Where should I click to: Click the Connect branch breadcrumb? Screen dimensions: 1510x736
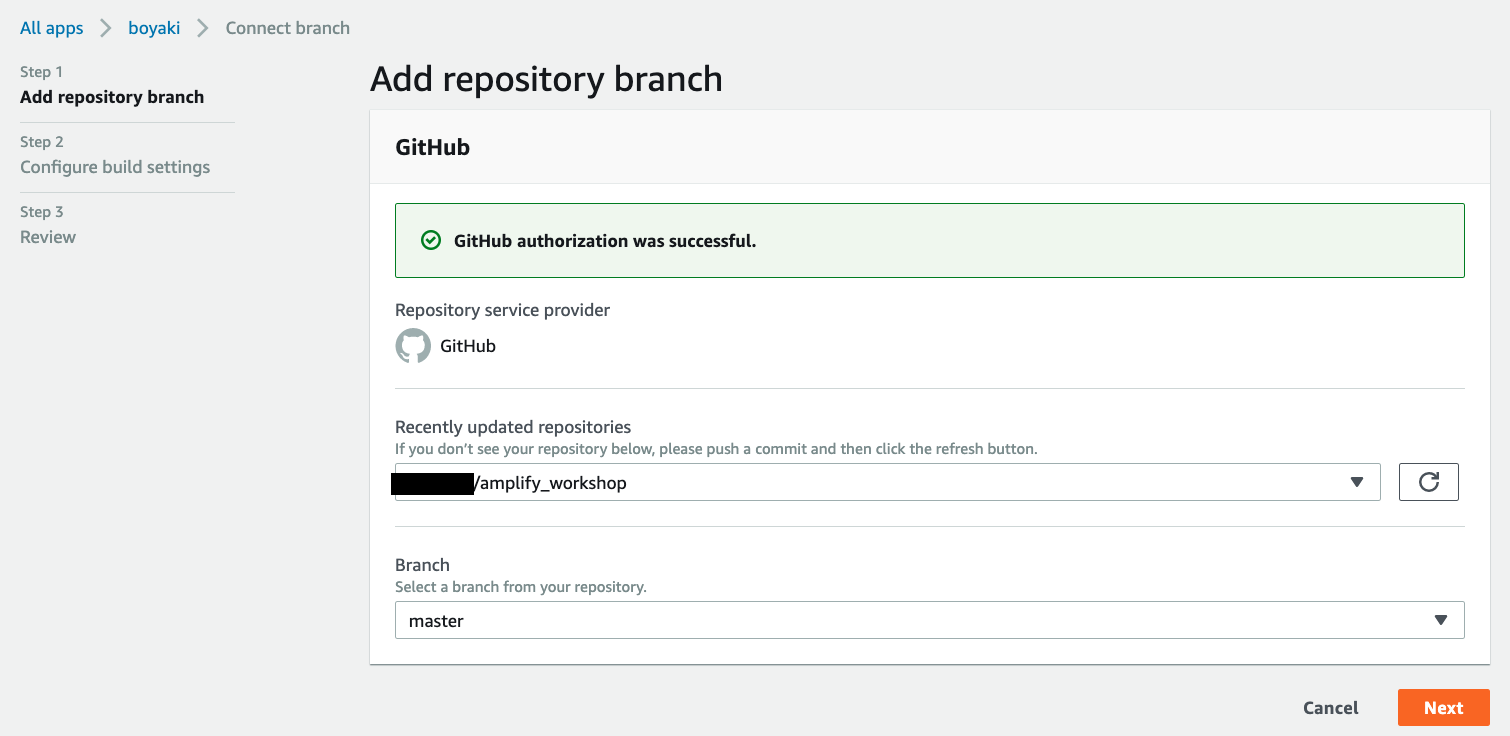tap(288, 28)
